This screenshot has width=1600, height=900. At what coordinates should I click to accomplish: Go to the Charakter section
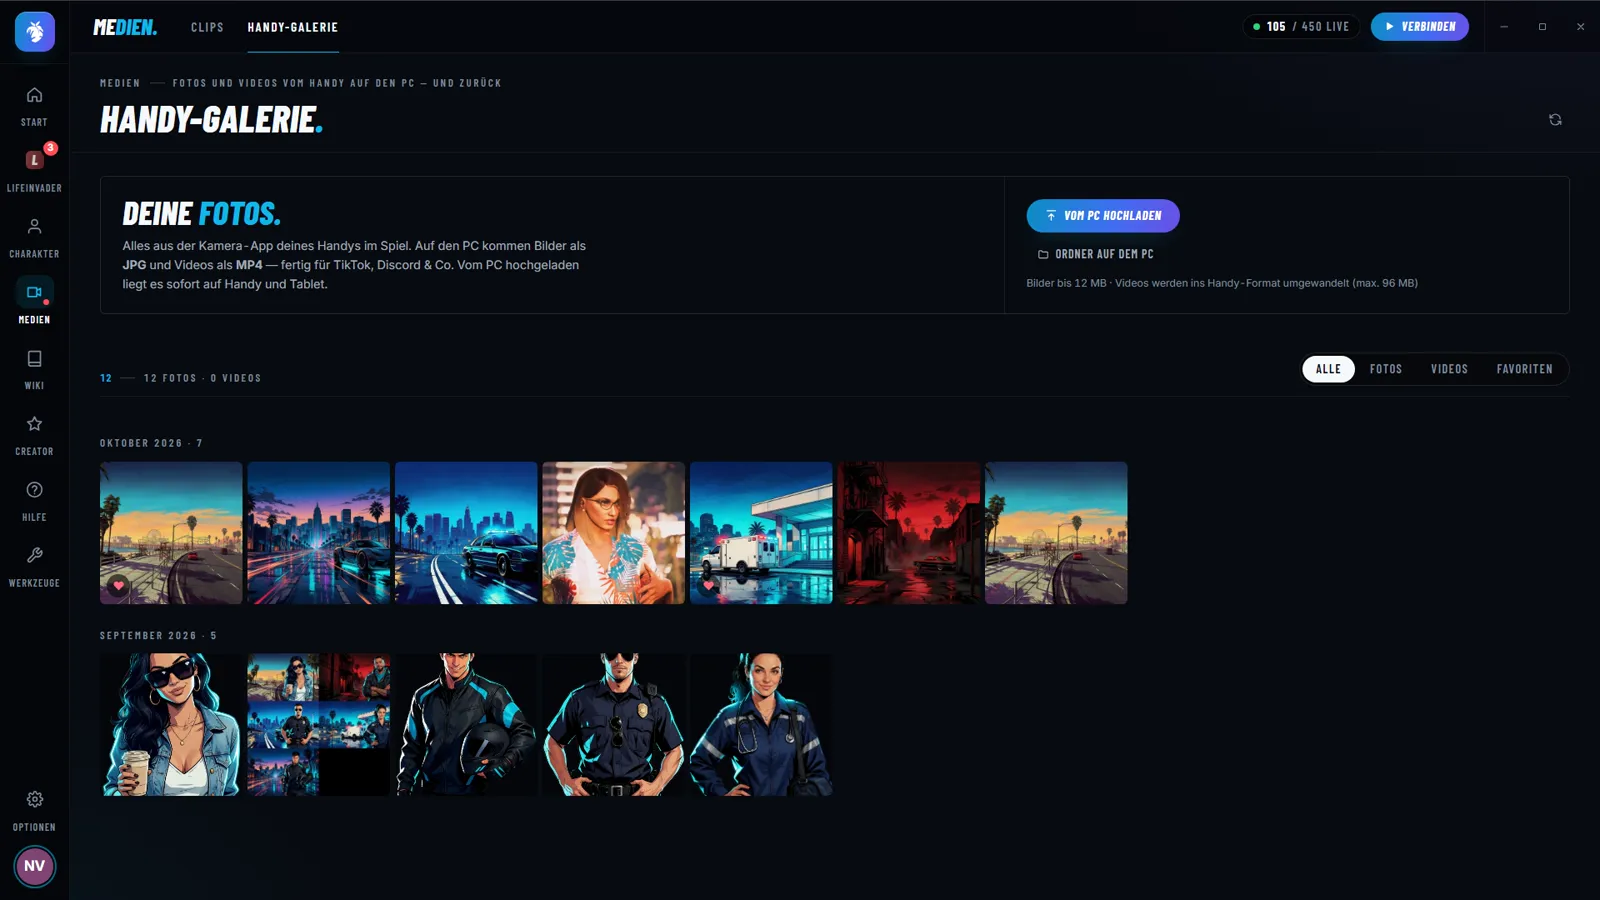pyautogui.click(x=34, y=237)
